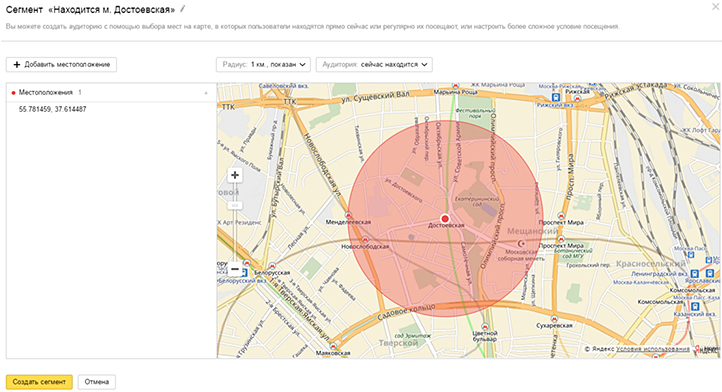Click the map zoom slider handle

coord(235,205)
